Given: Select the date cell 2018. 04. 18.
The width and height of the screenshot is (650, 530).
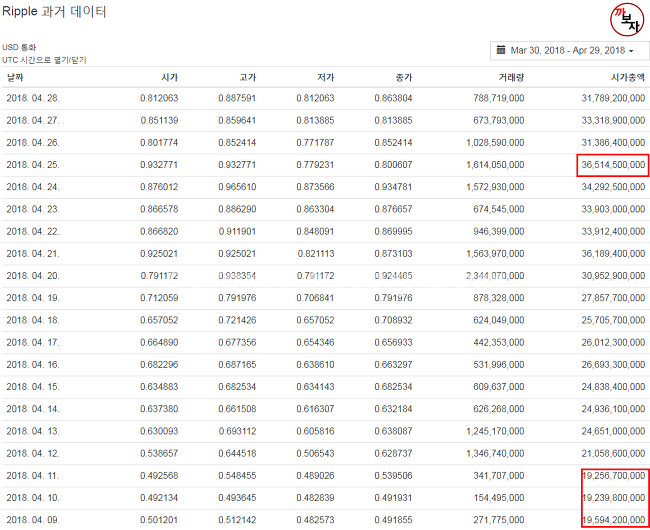Looking at the screenshot, I should [x=33, y=320].
